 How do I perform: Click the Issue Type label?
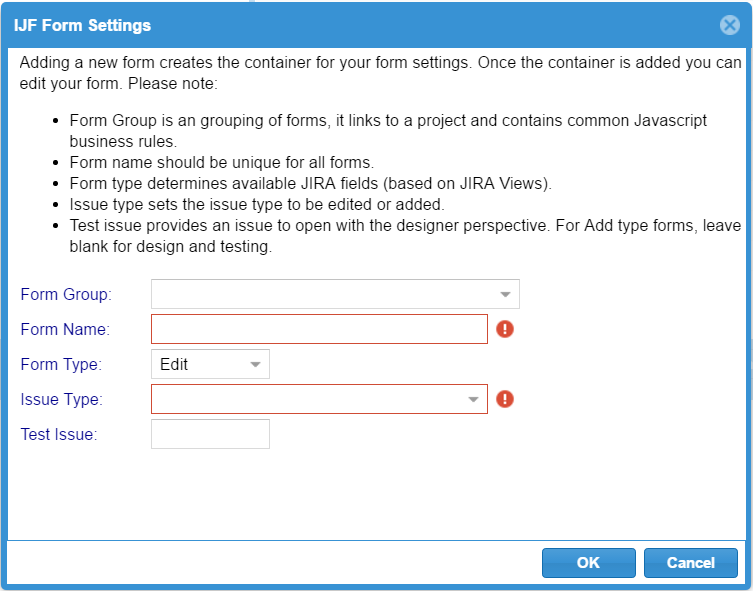61,399
